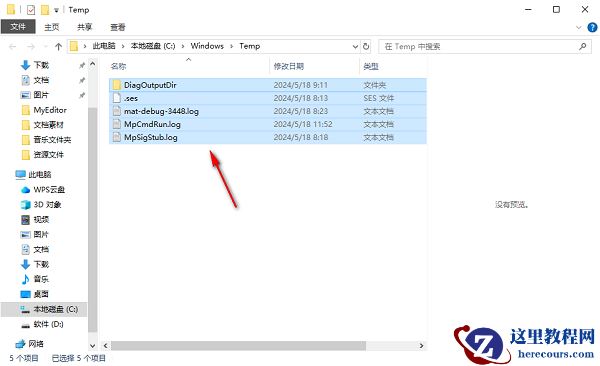Switch to the 共享 ribbon tab
This screenshot has width=600, height=366.
(x=85, y=27)
